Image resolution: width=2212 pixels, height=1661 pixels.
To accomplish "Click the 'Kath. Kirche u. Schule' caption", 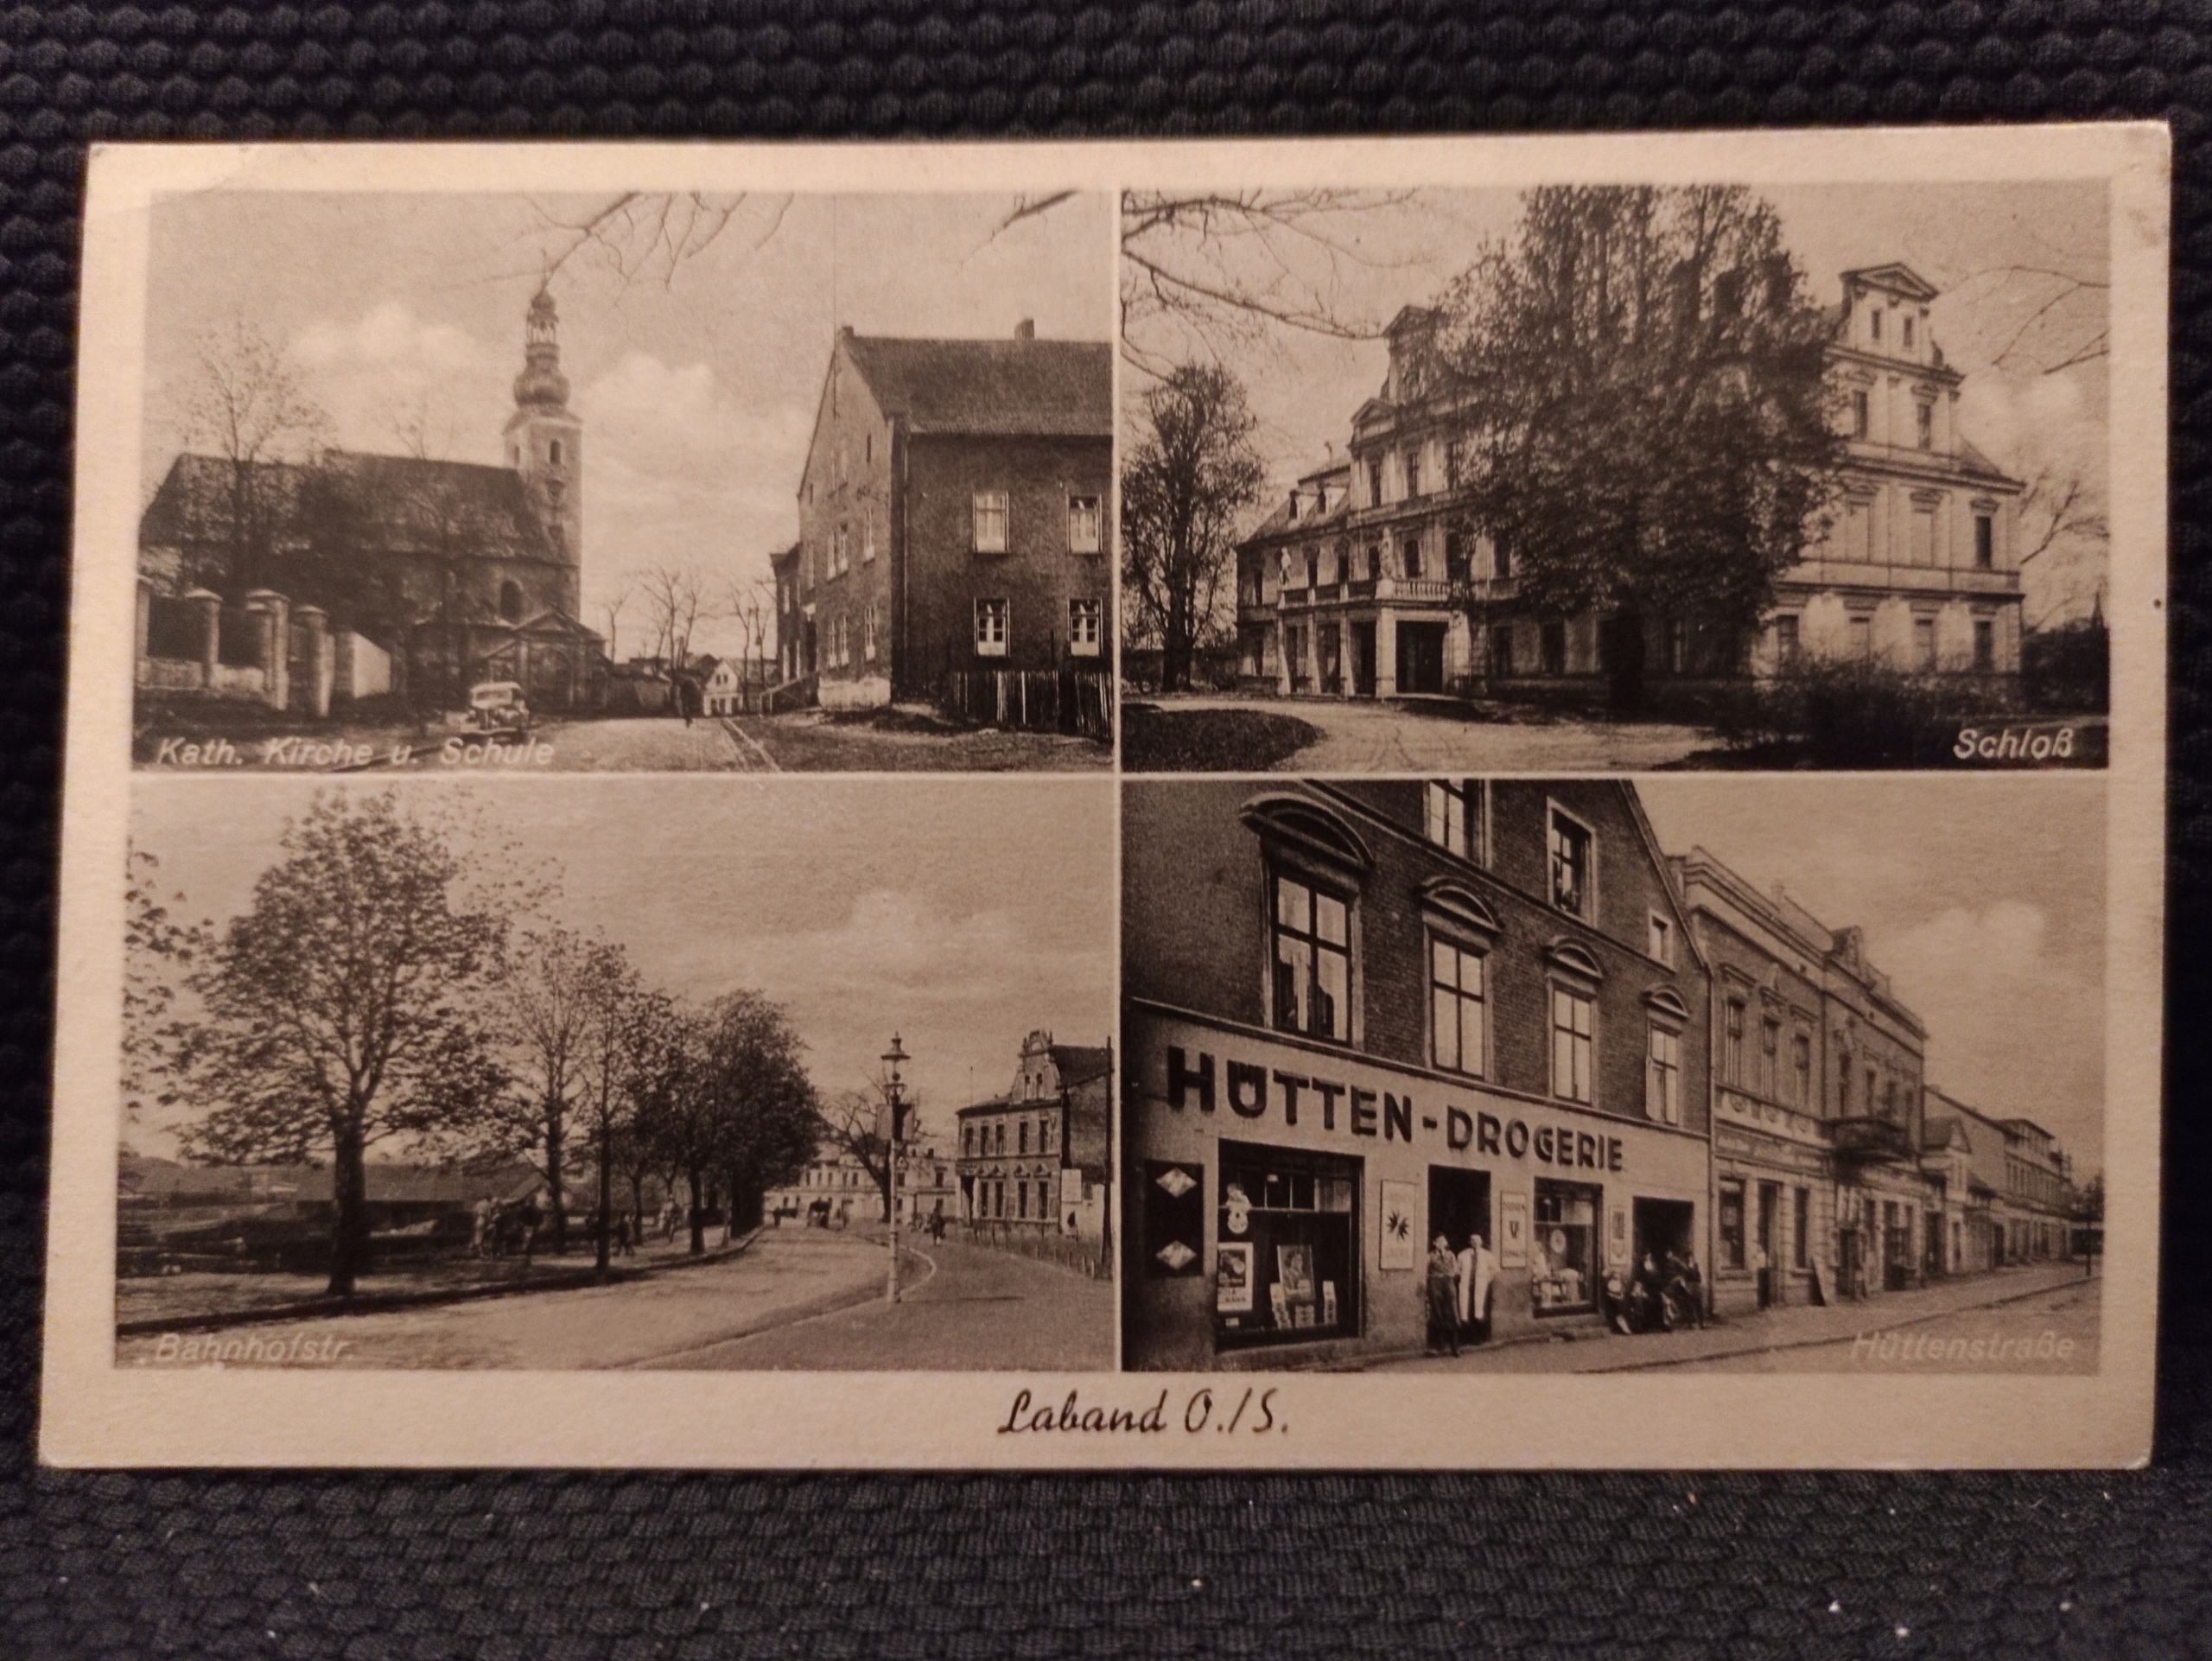I will click(354, 752).
